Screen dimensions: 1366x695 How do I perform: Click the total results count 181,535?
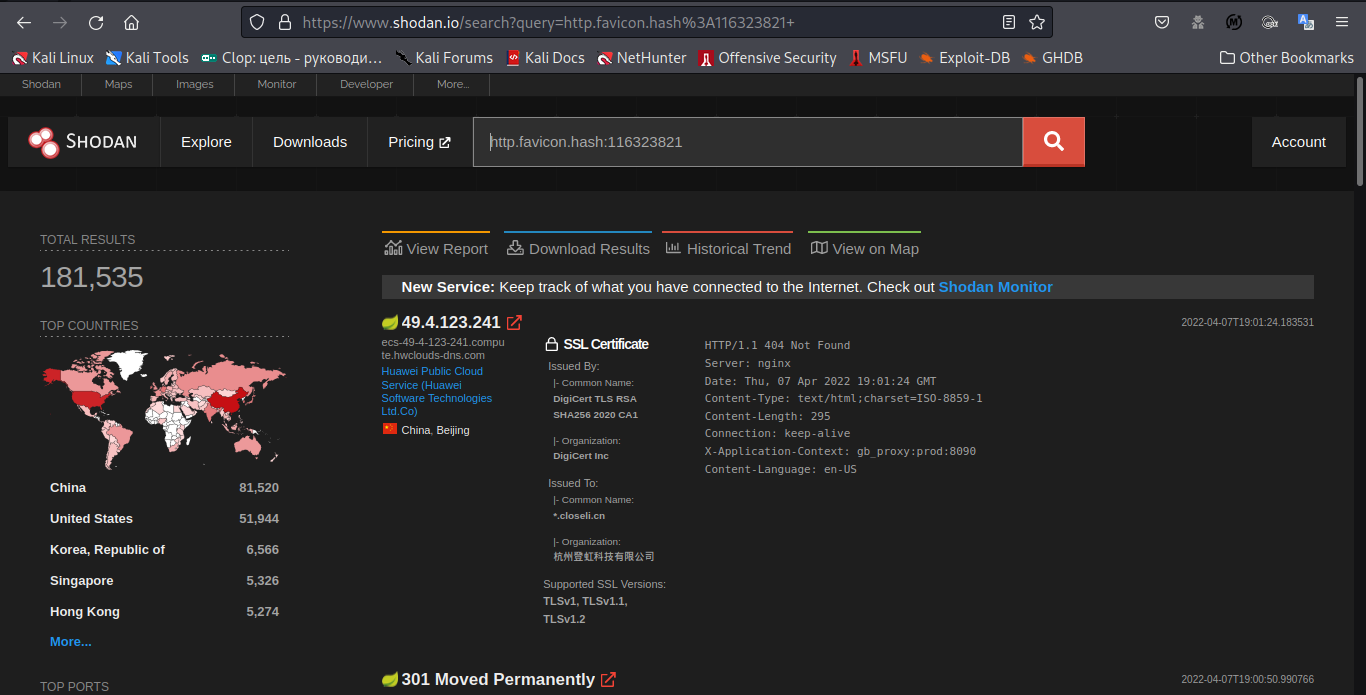[x=92, y=278]
